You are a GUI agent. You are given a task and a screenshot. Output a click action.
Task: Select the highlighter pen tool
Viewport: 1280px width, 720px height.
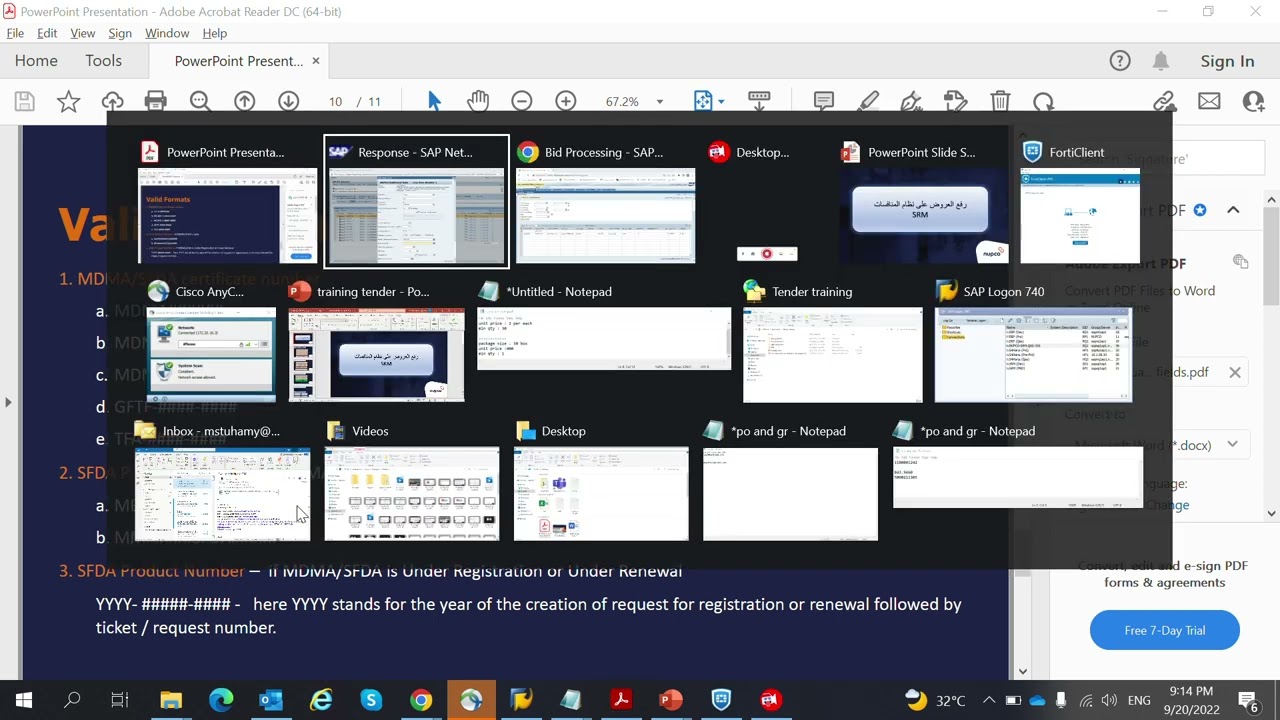click(868, 101)
